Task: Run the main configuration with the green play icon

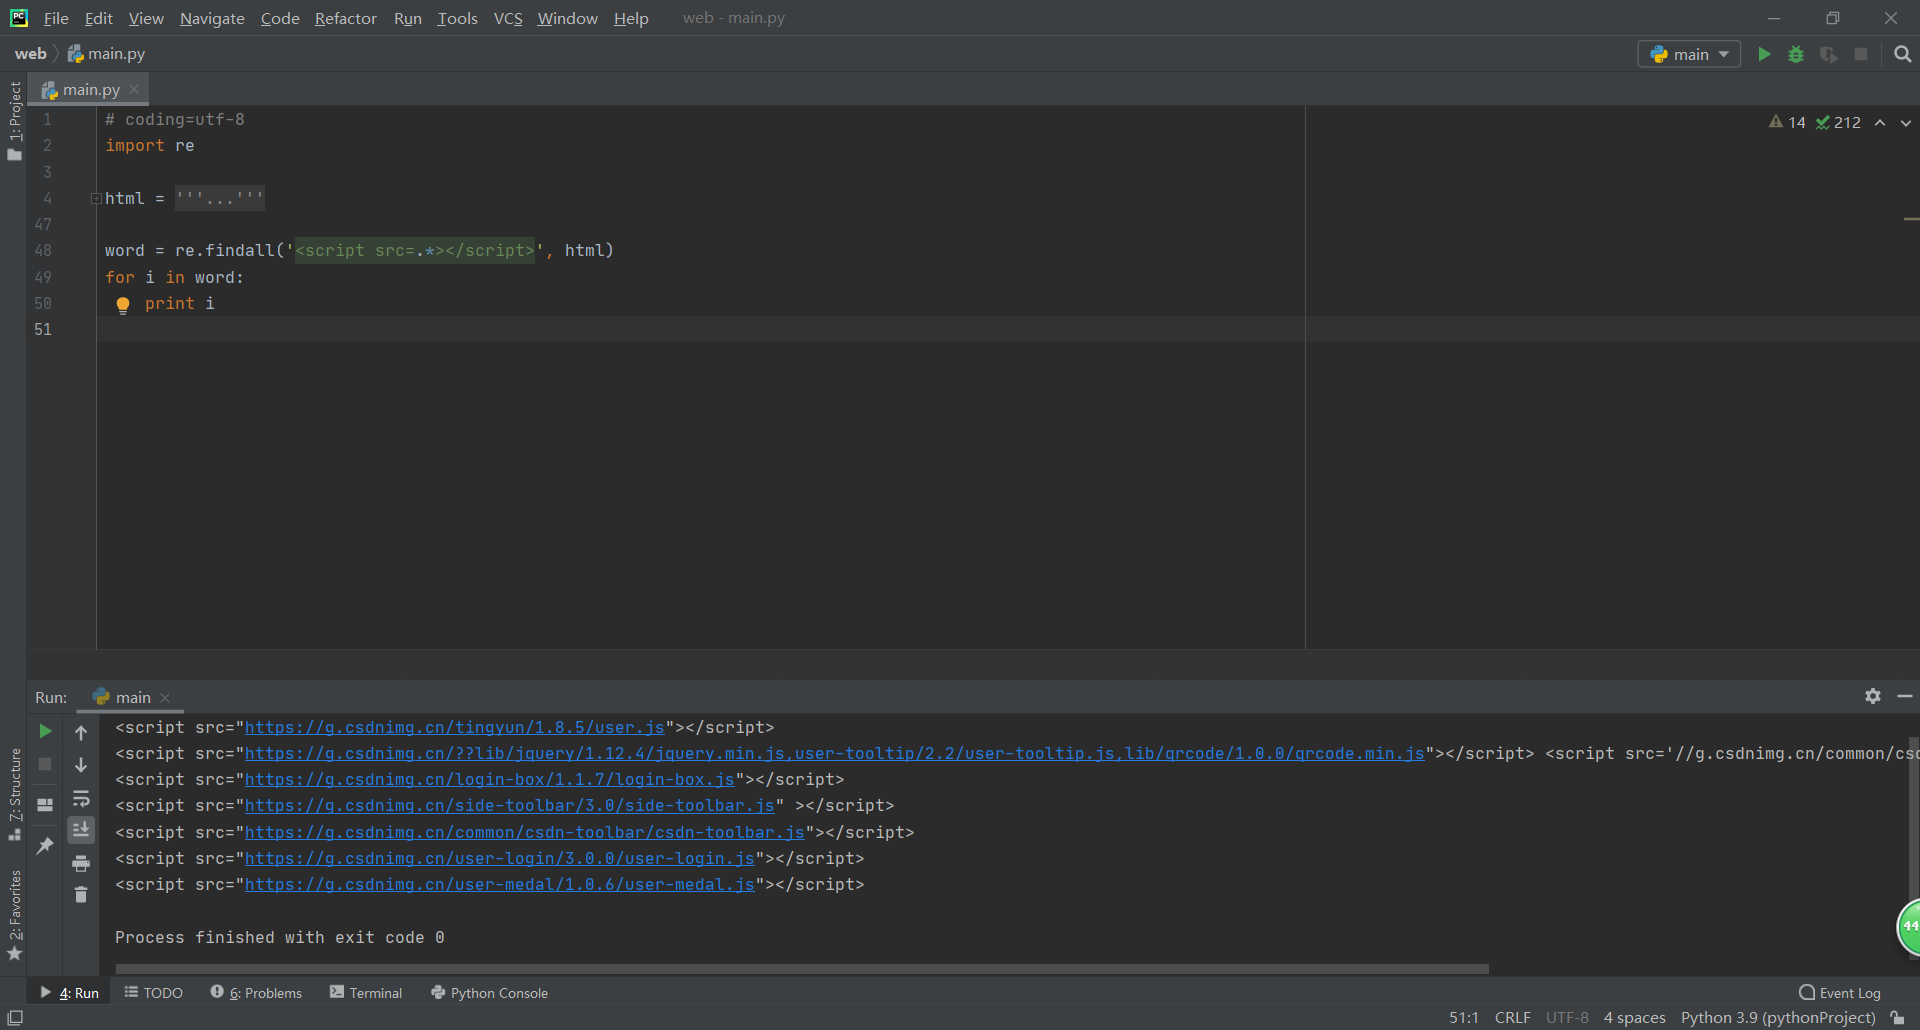Action: coord(1764,54)
